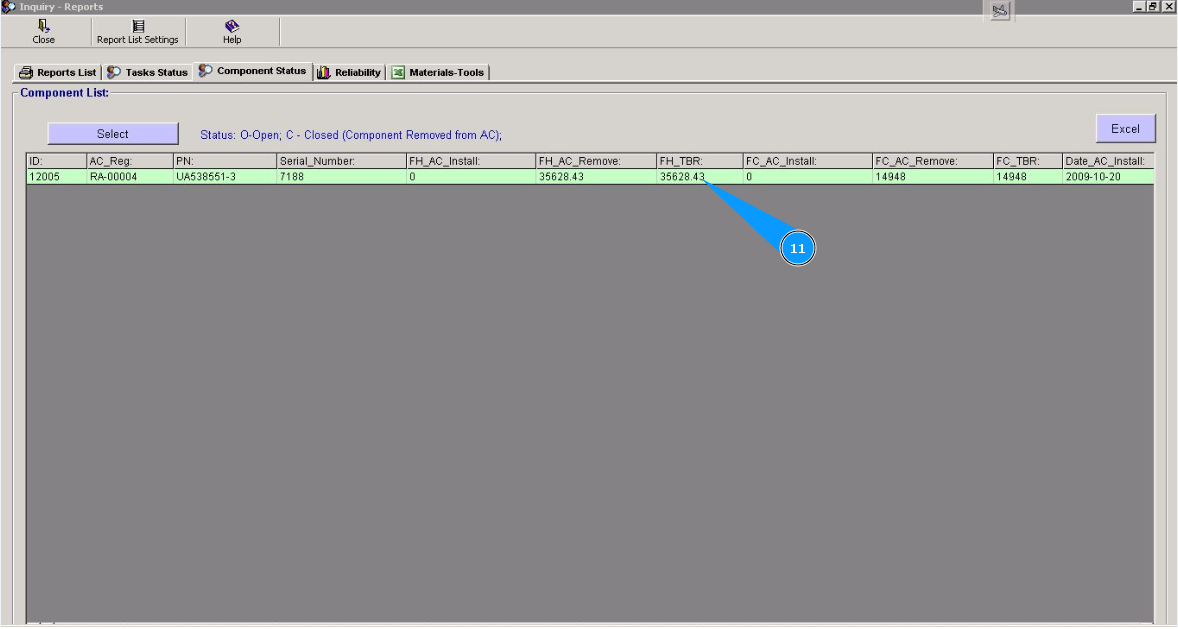The image size is (1178, 629).
Task: Click the status legend text Status: O-Open; C - Closed
Action: point(351,135)
